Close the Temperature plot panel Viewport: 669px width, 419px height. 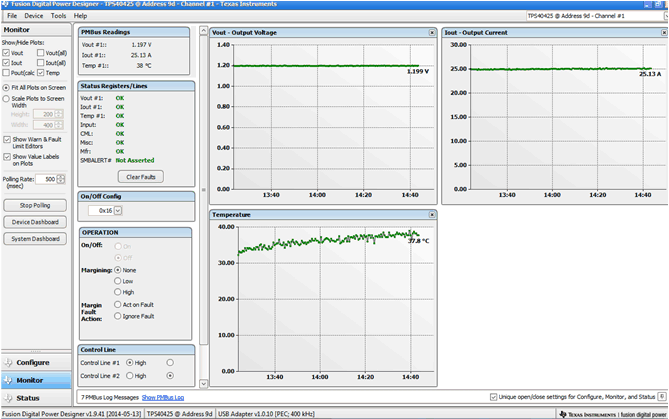[432, 215]
